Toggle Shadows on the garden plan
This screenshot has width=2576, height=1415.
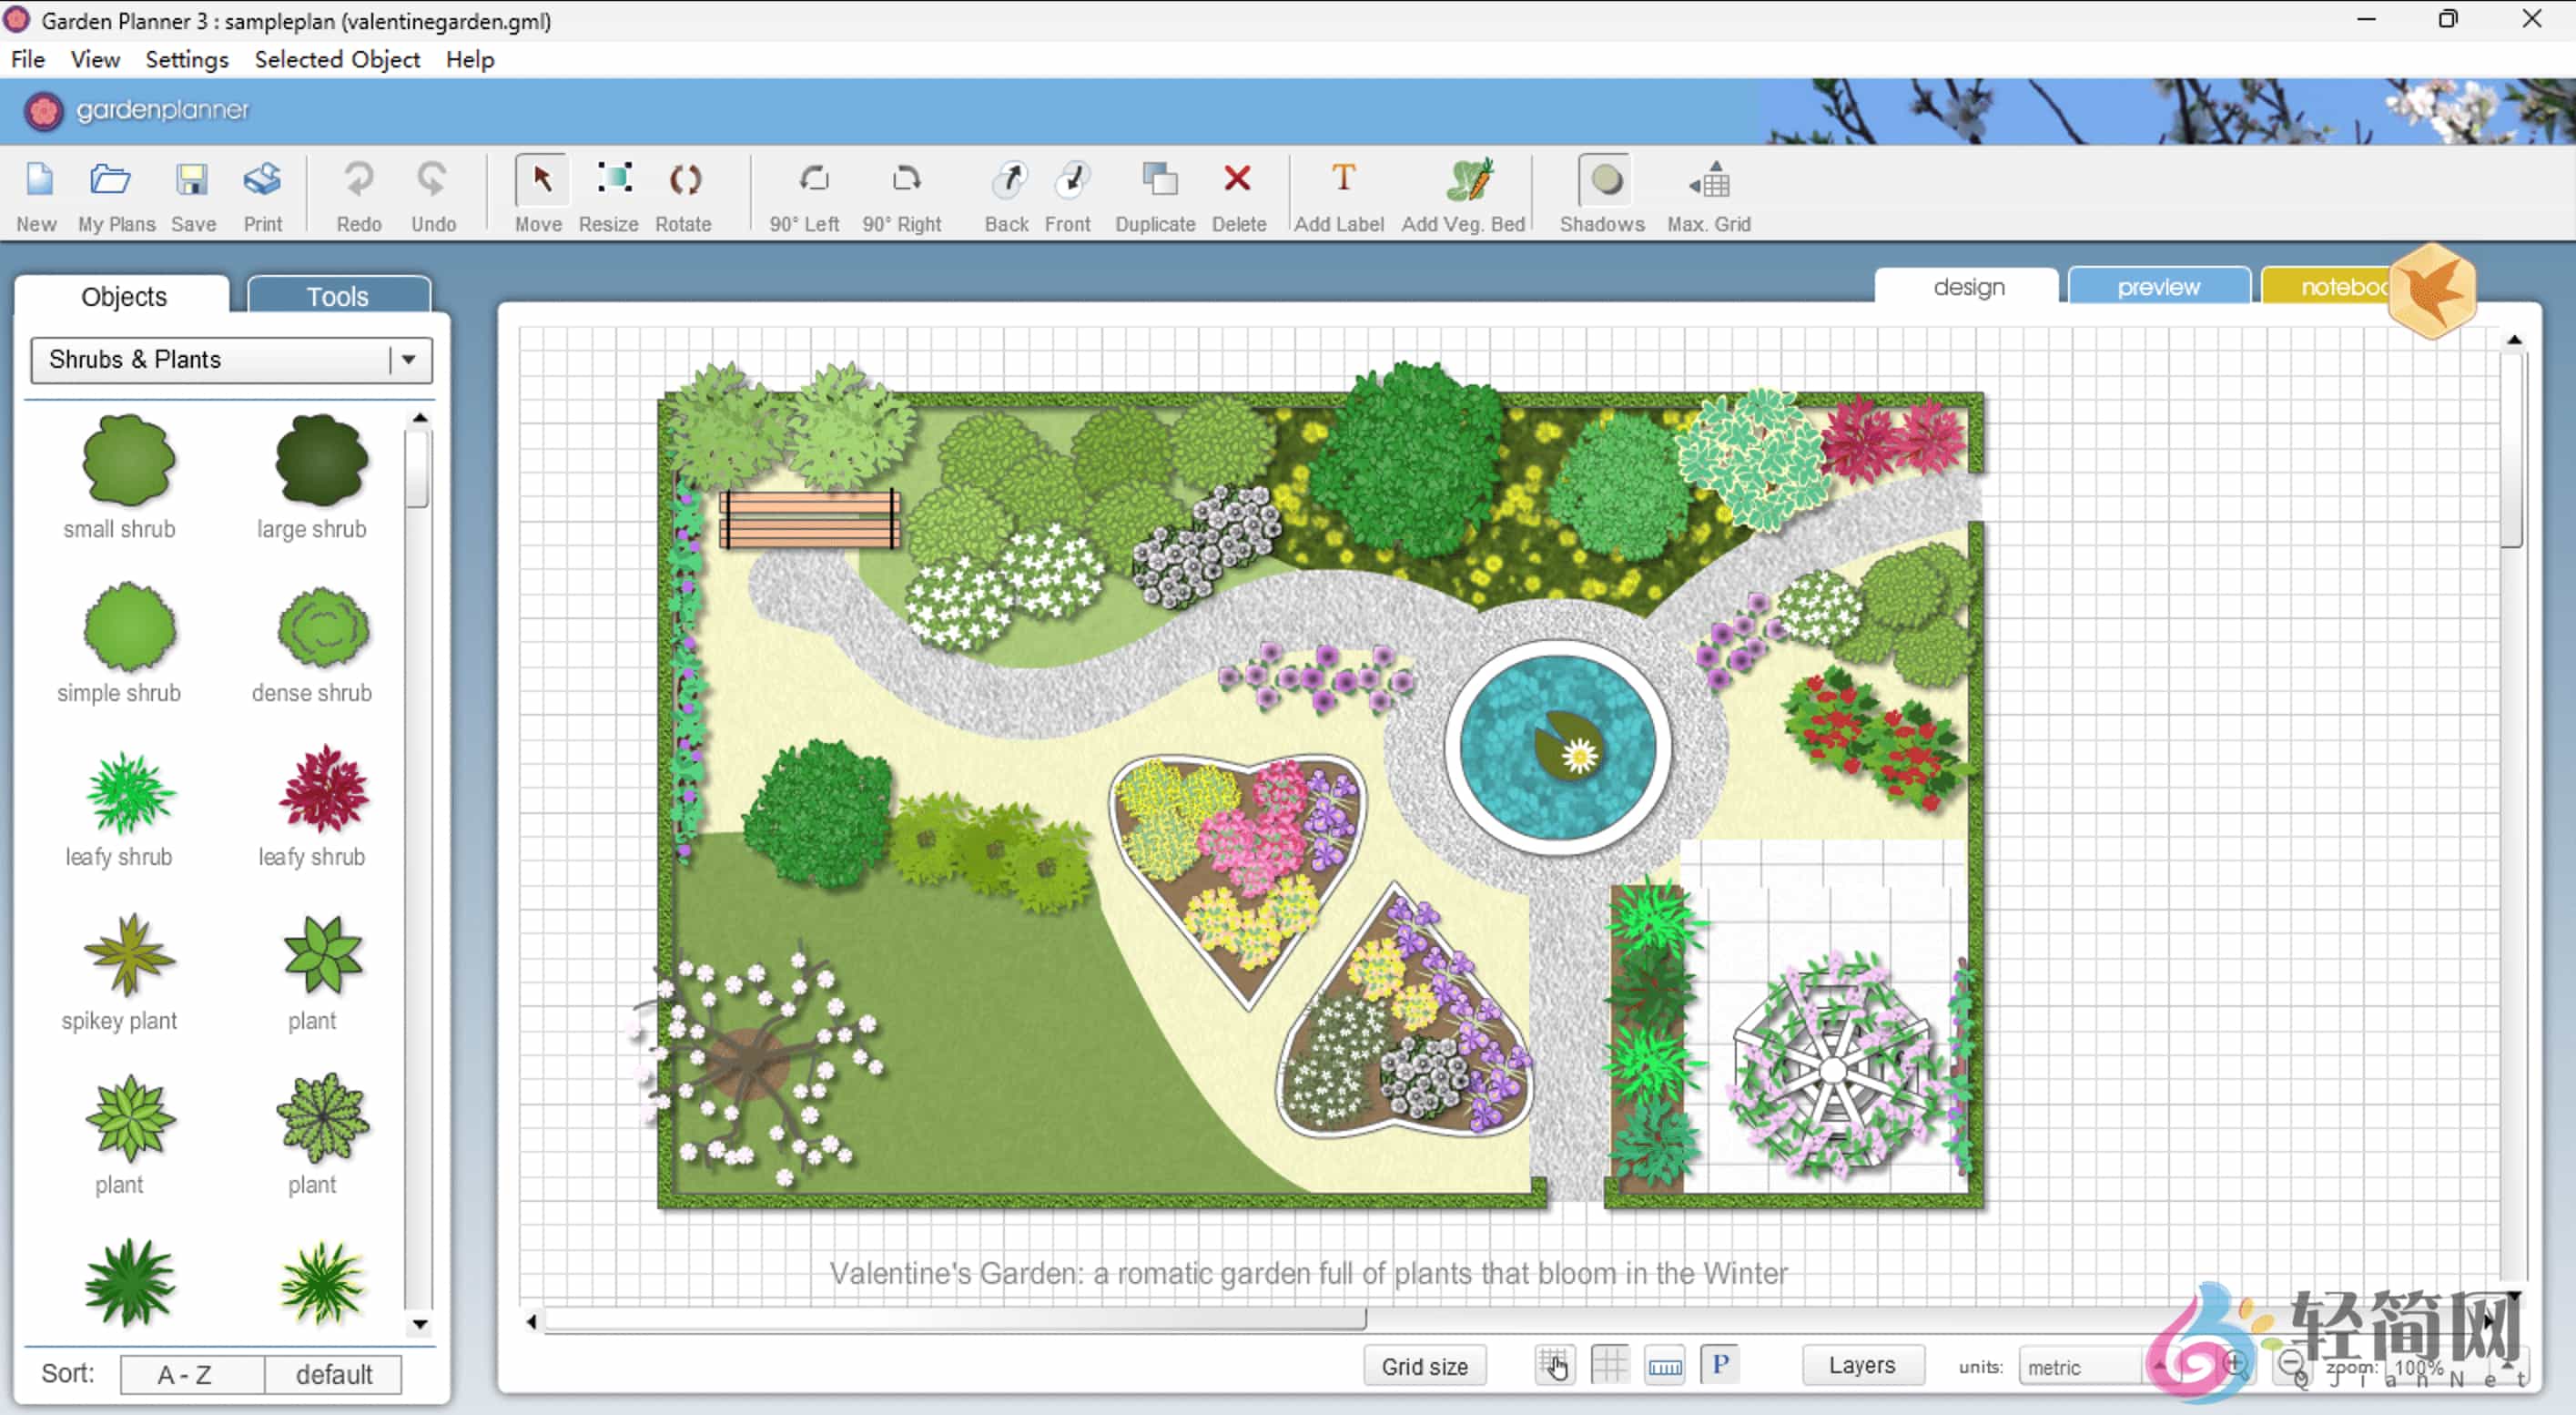click(x=1601, y=192)
